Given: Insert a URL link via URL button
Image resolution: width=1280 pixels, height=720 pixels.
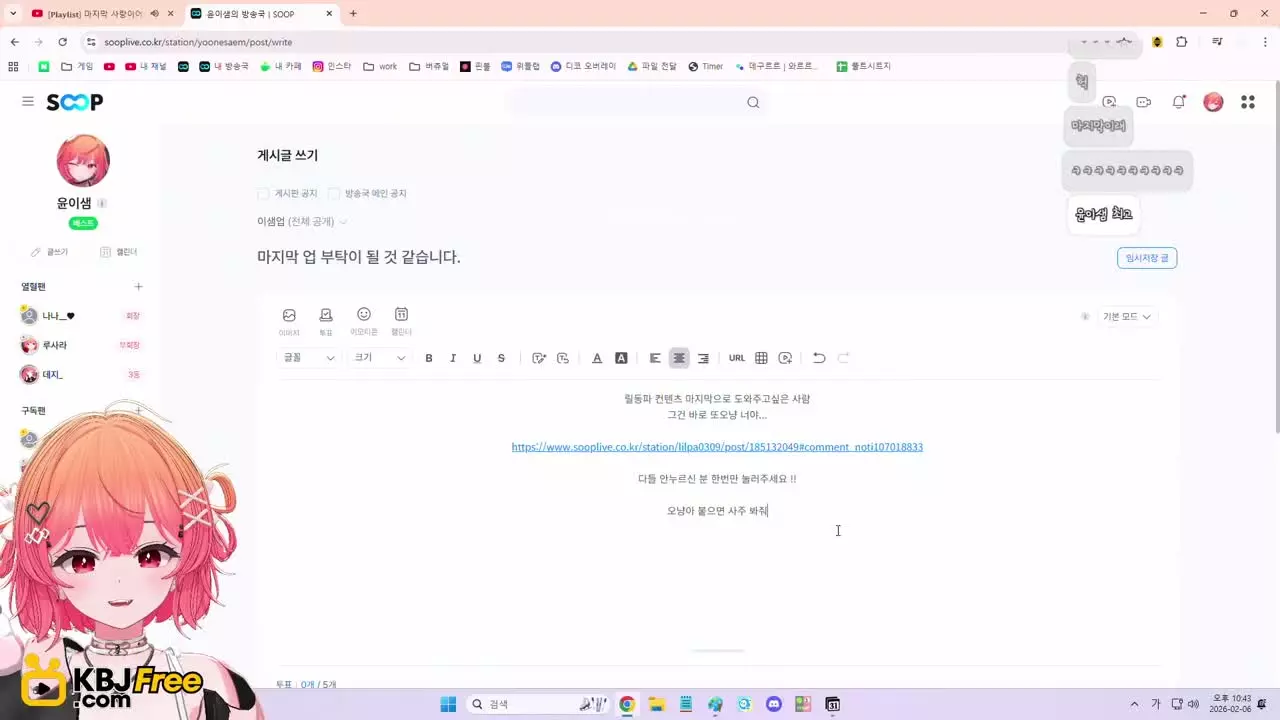Looking at the screenshot, I should (737, 358).
